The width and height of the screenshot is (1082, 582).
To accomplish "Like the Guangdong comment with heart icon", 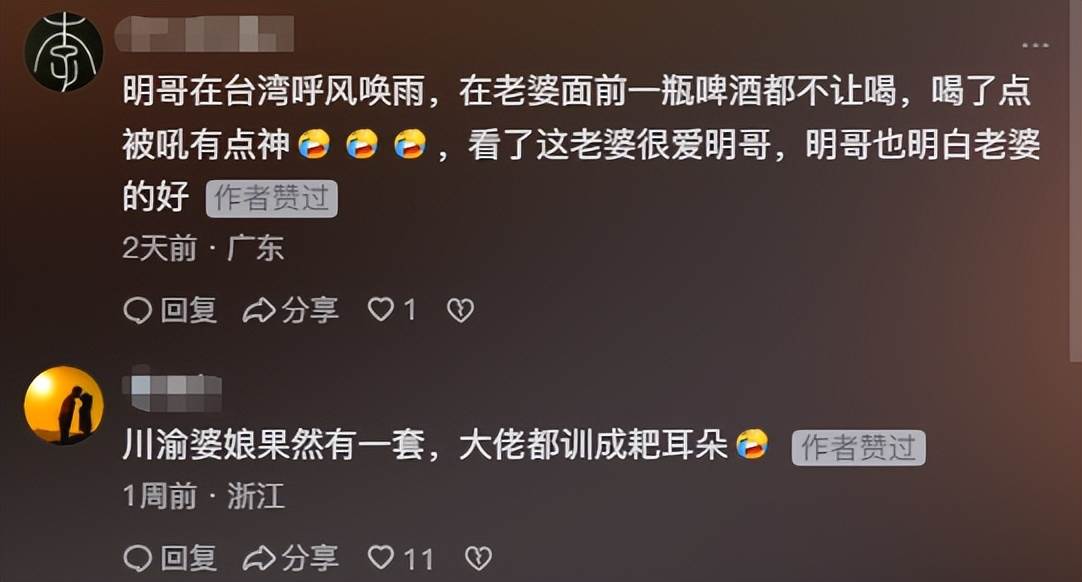I will point(380,310).
